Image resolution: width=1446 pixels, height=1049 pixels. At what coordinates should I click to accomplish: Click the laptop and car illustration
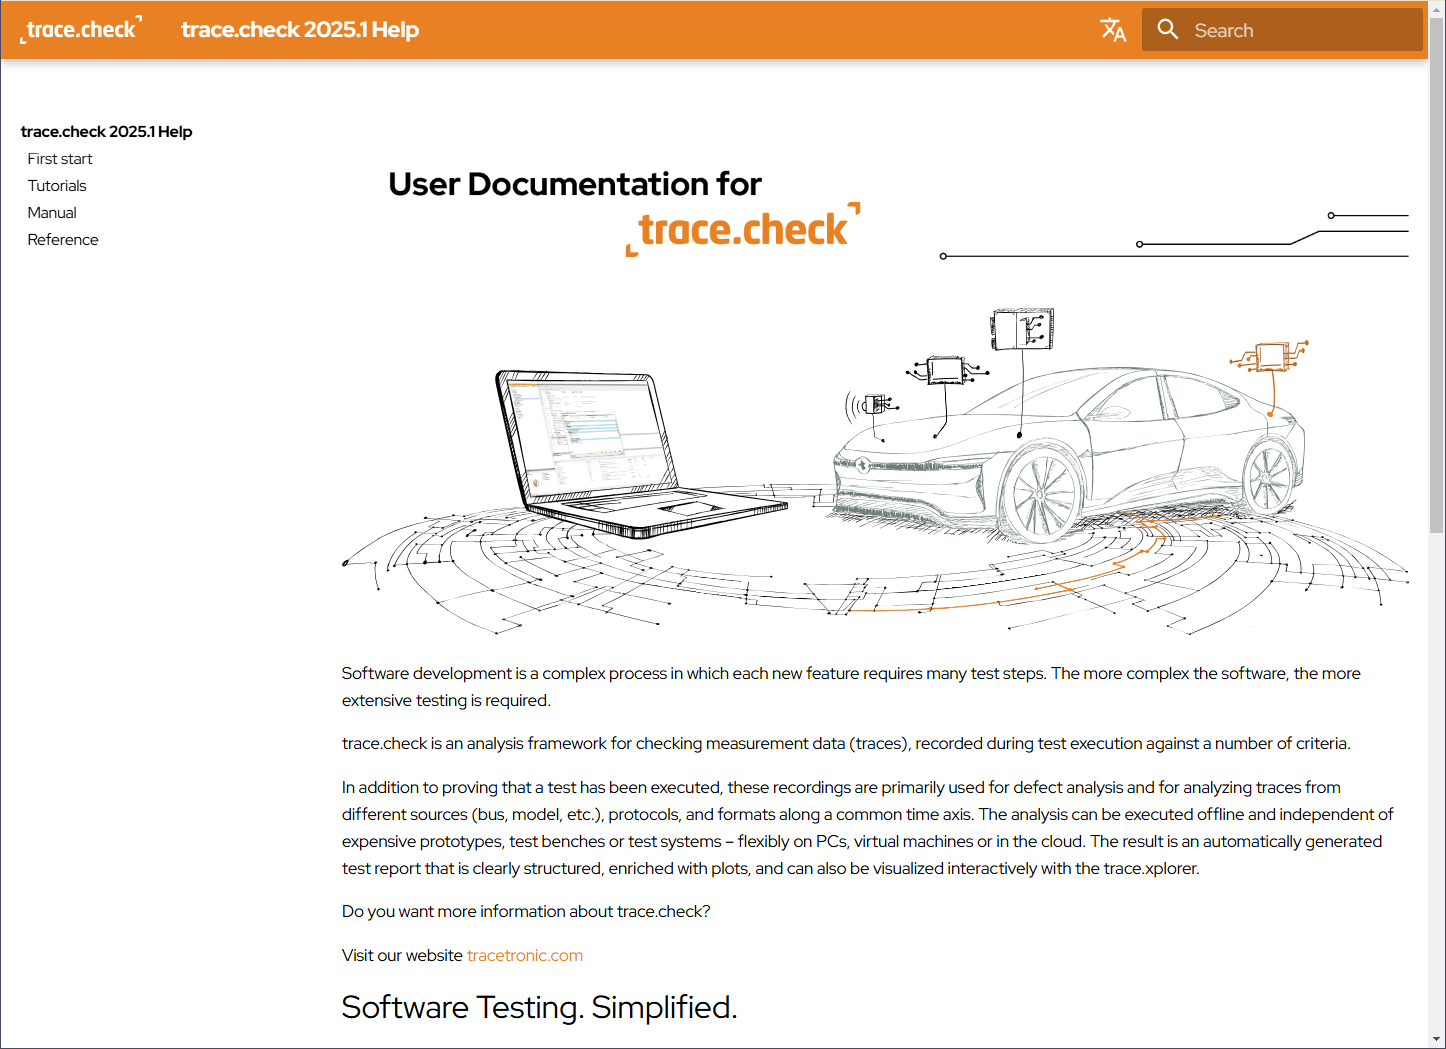(x=875, y=470)
